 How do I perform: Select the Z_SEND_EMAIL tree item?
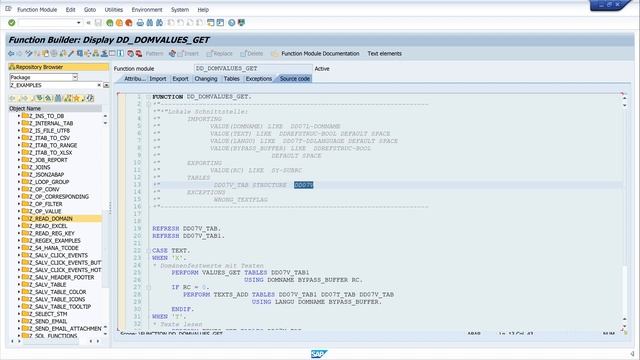click(x=48, y=321)
